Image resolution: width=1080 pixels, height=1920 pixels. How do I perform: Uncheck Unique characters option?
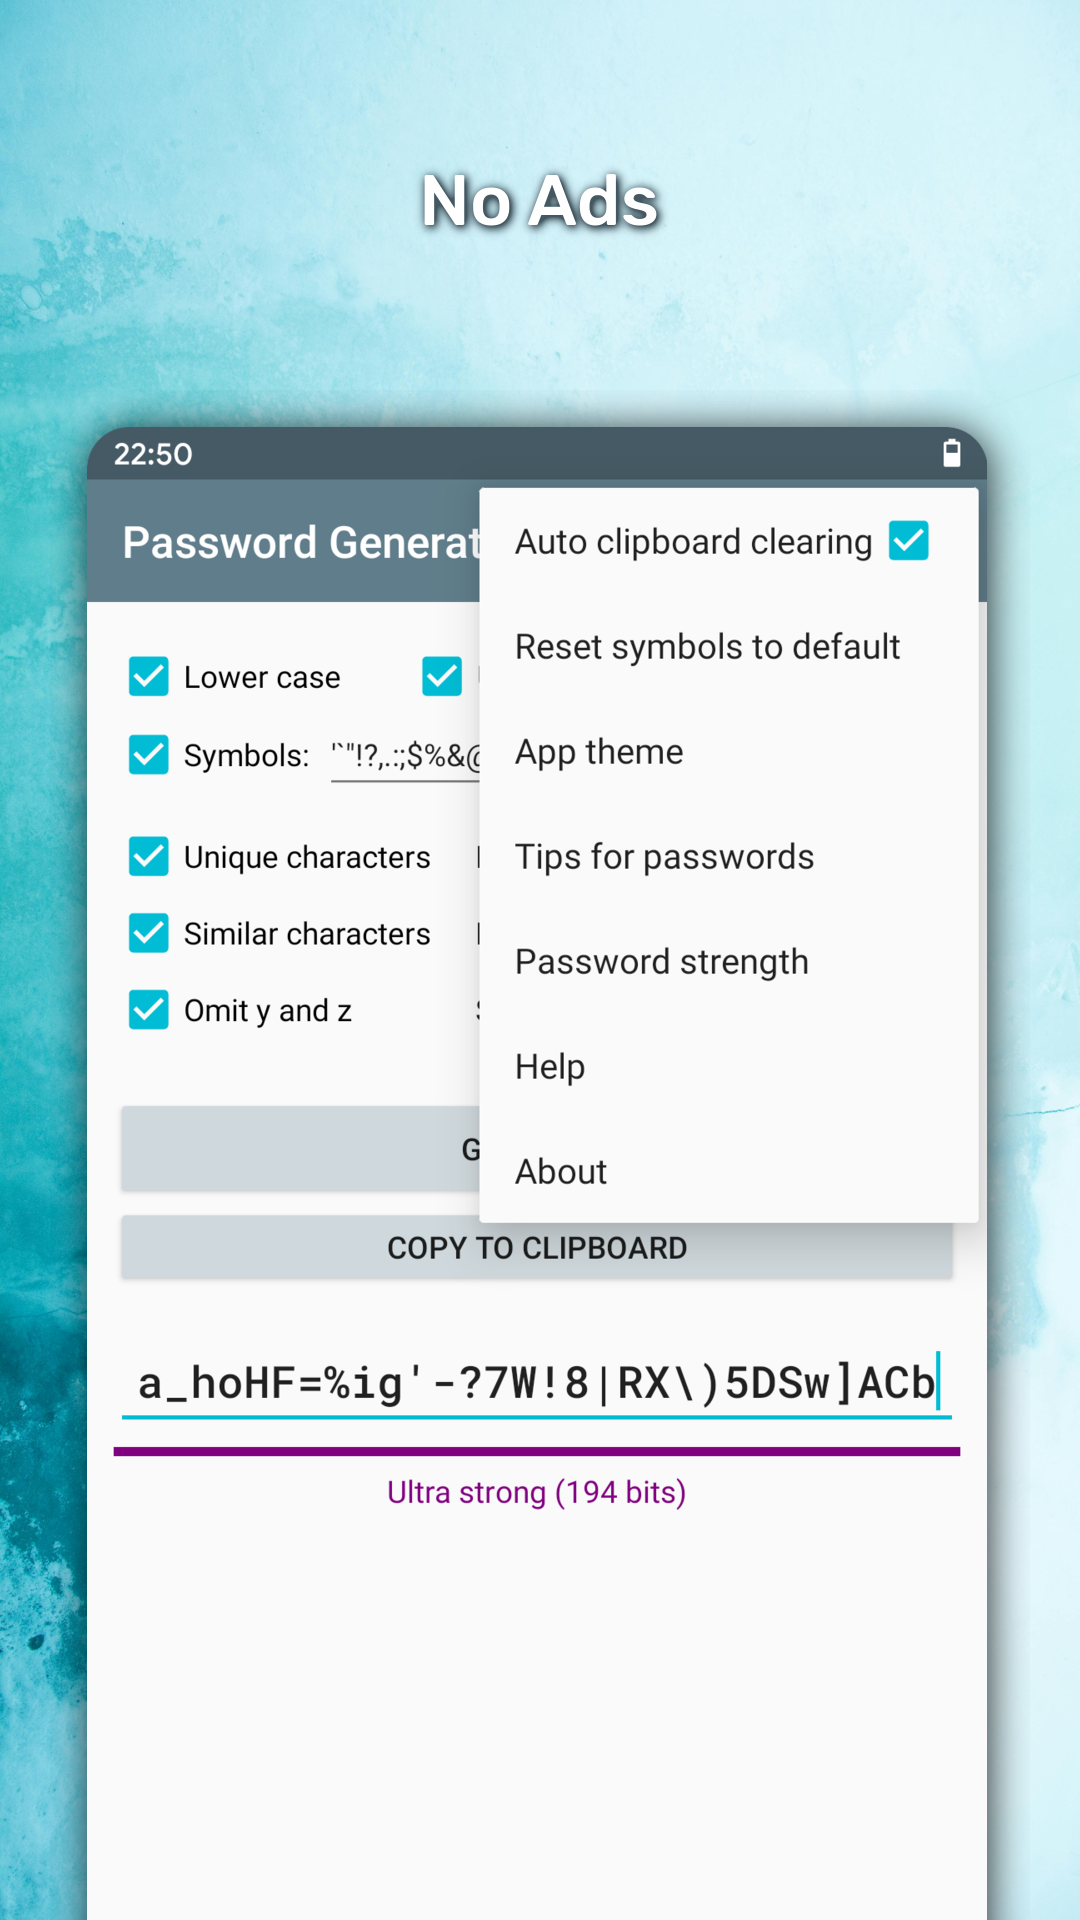[149, 857]
